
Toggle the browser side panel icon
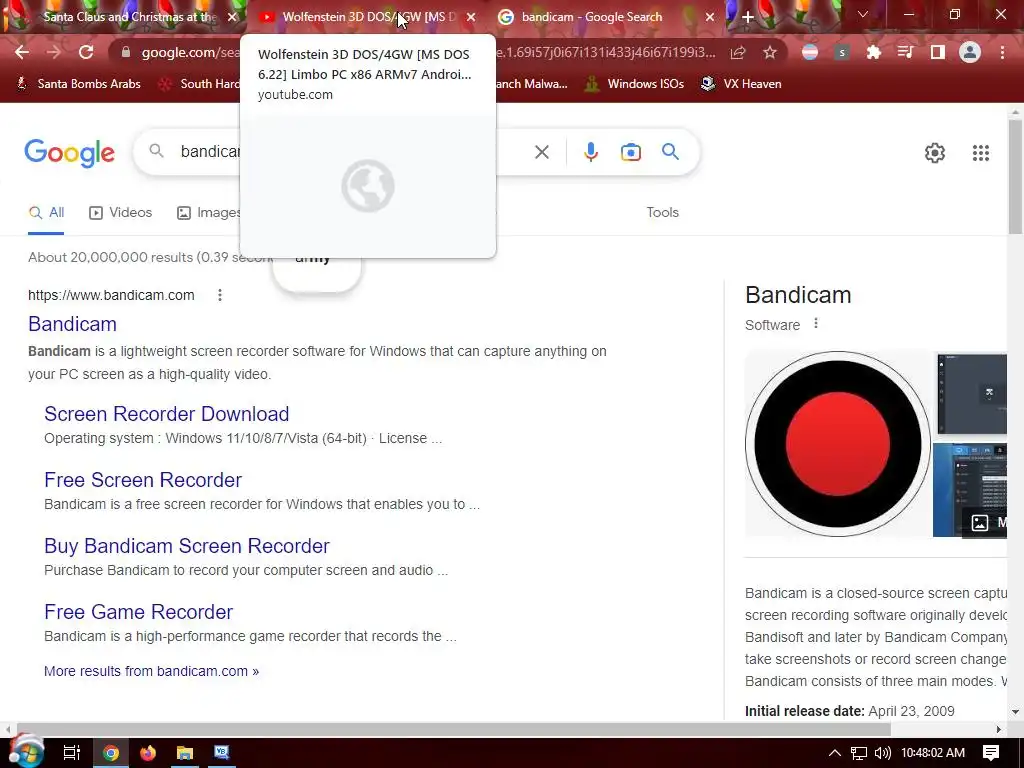[x=938, y=52]
